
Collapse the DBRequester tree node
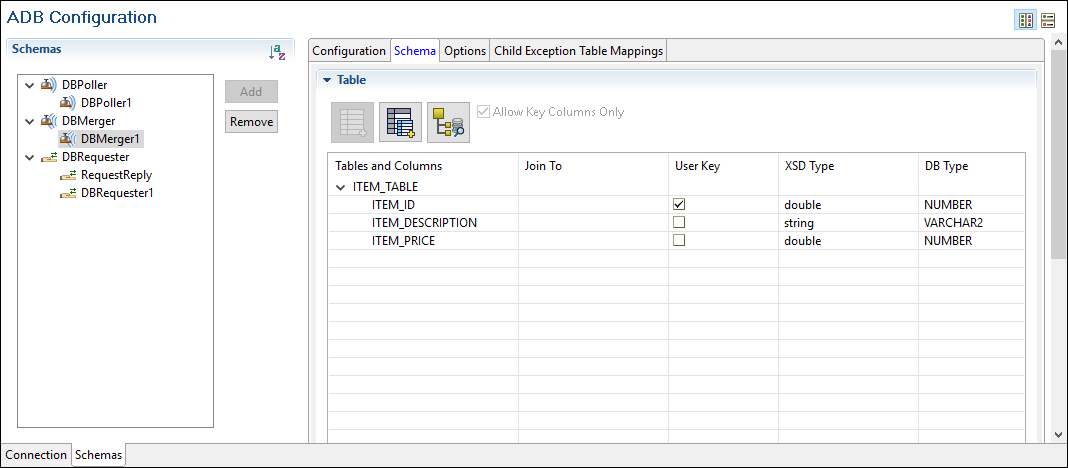coord(29,157)
